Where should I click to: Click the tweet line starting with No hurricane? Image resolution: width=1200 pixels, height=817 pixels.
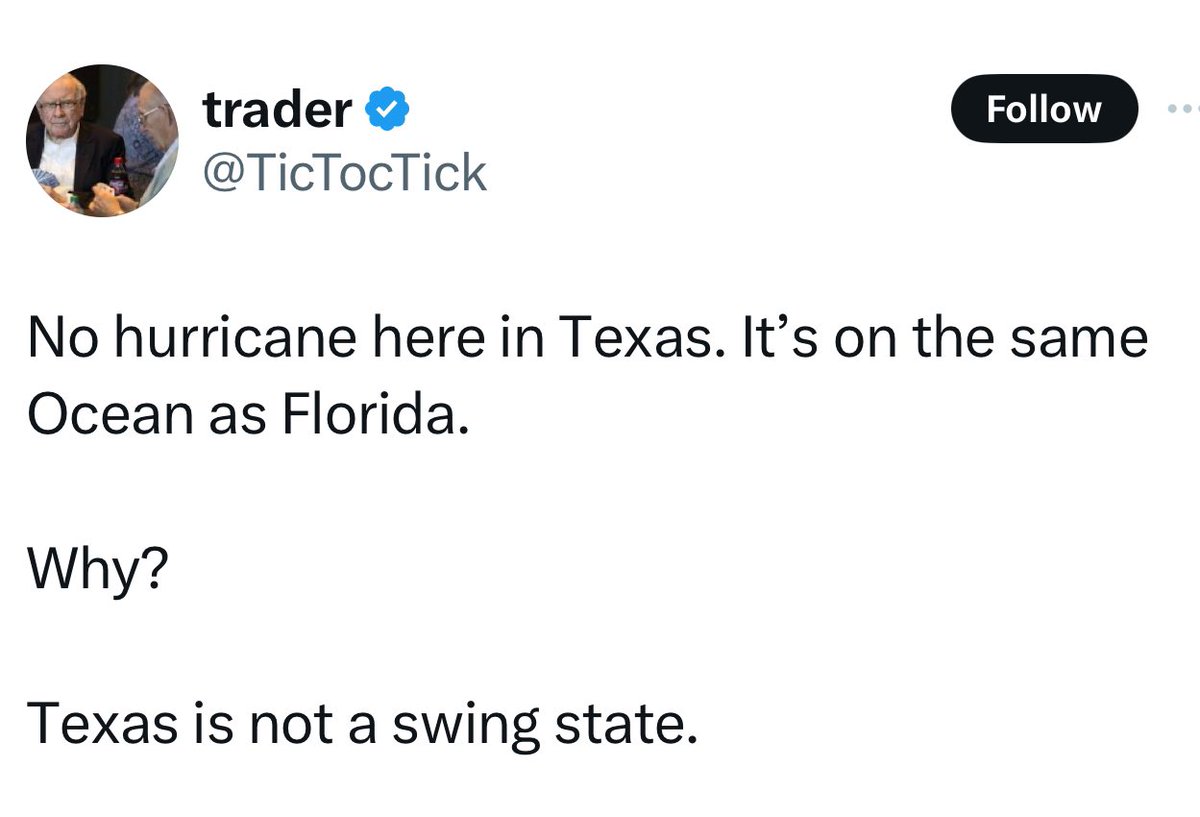pyautogui.click(x=588, y=339)
